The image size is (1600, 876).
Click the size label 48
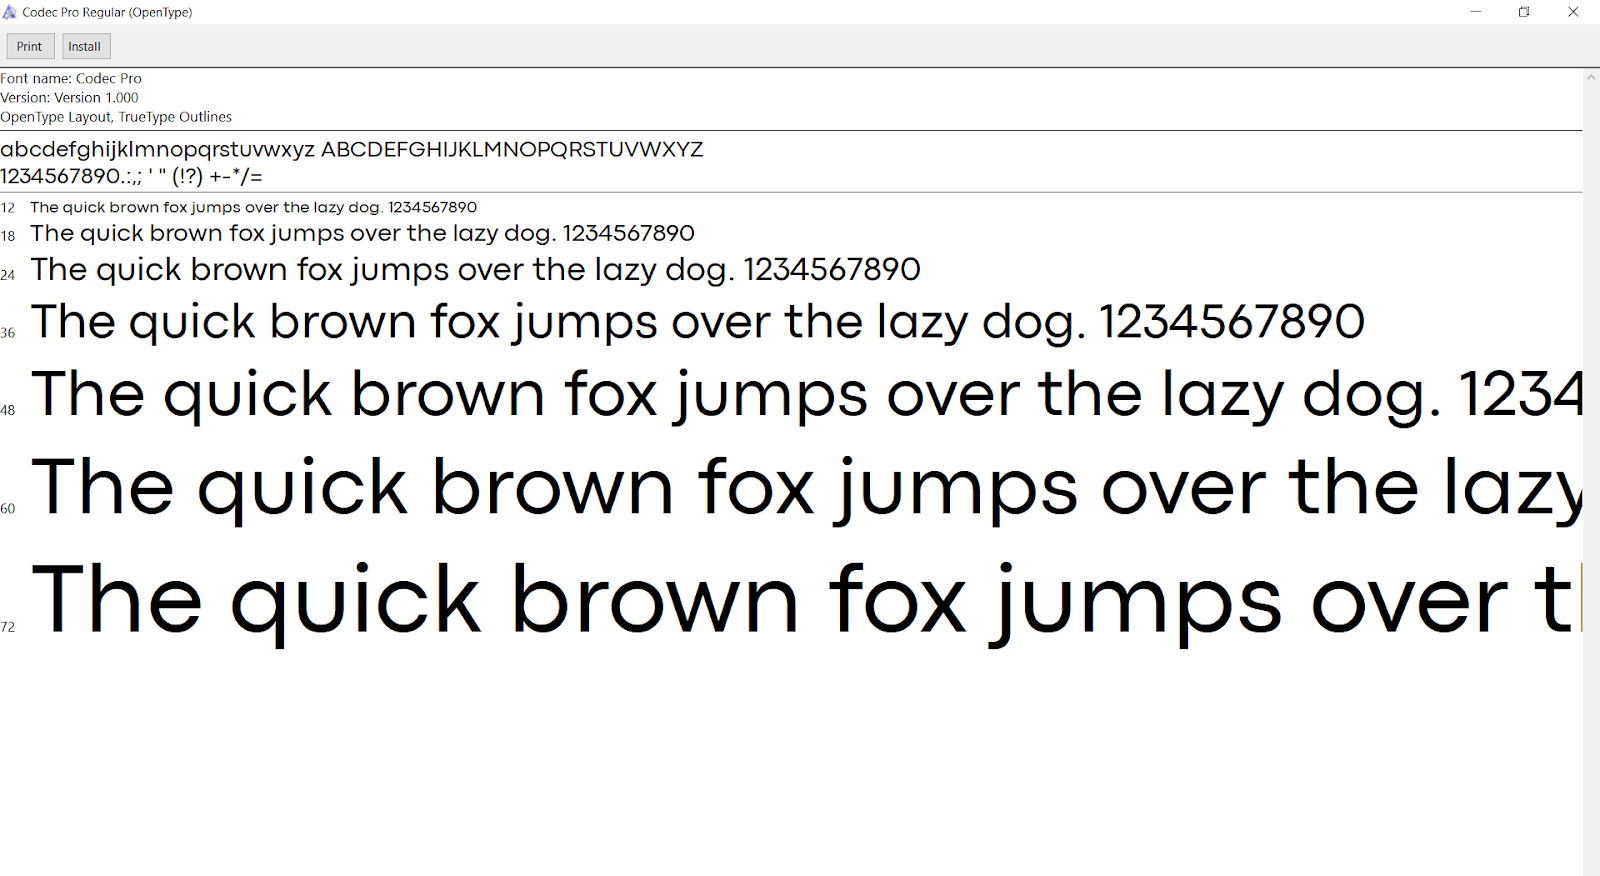(8, 410)
